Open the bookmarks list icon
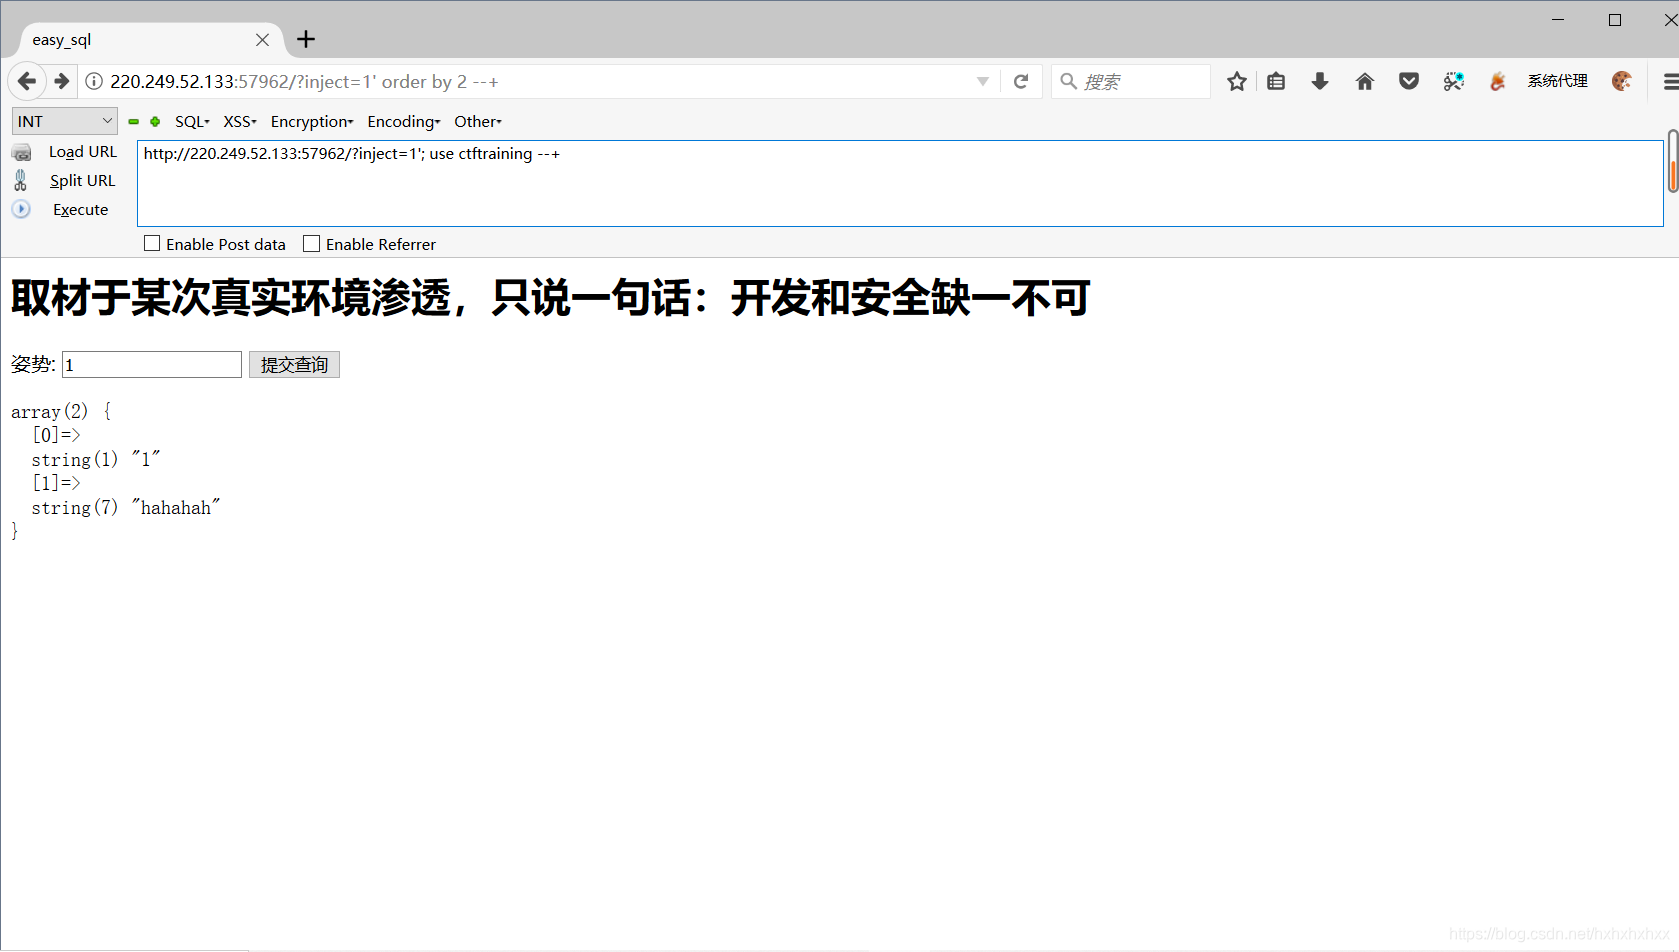The height and width of the screenshot is (952, 1679). [x=1276, y=81]
